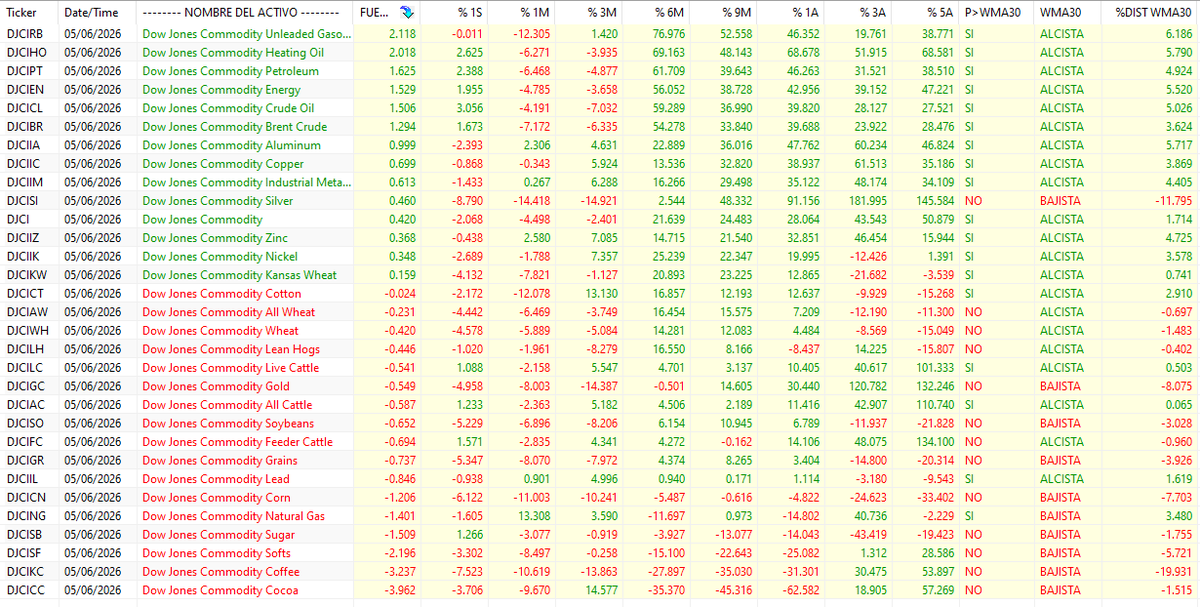This screenshot has width=1200, height=607.
Task: Click Natural Gas % 1M value 13.308
Action: coord(532,515)
